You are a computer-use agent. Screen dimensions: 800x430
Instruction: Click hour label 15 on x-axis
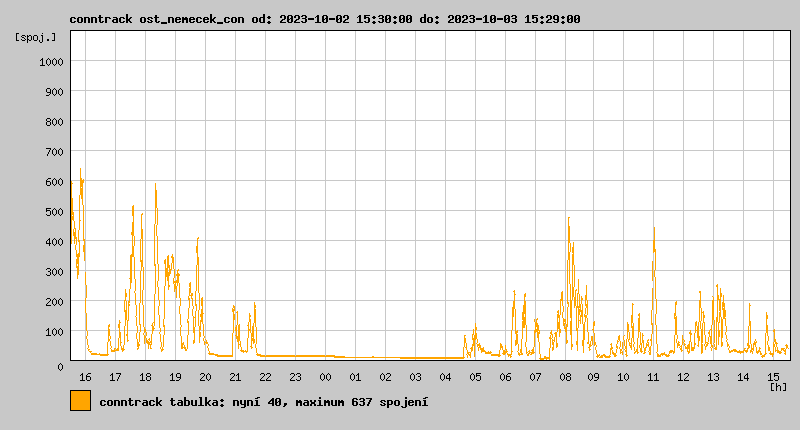coord(773,377)
